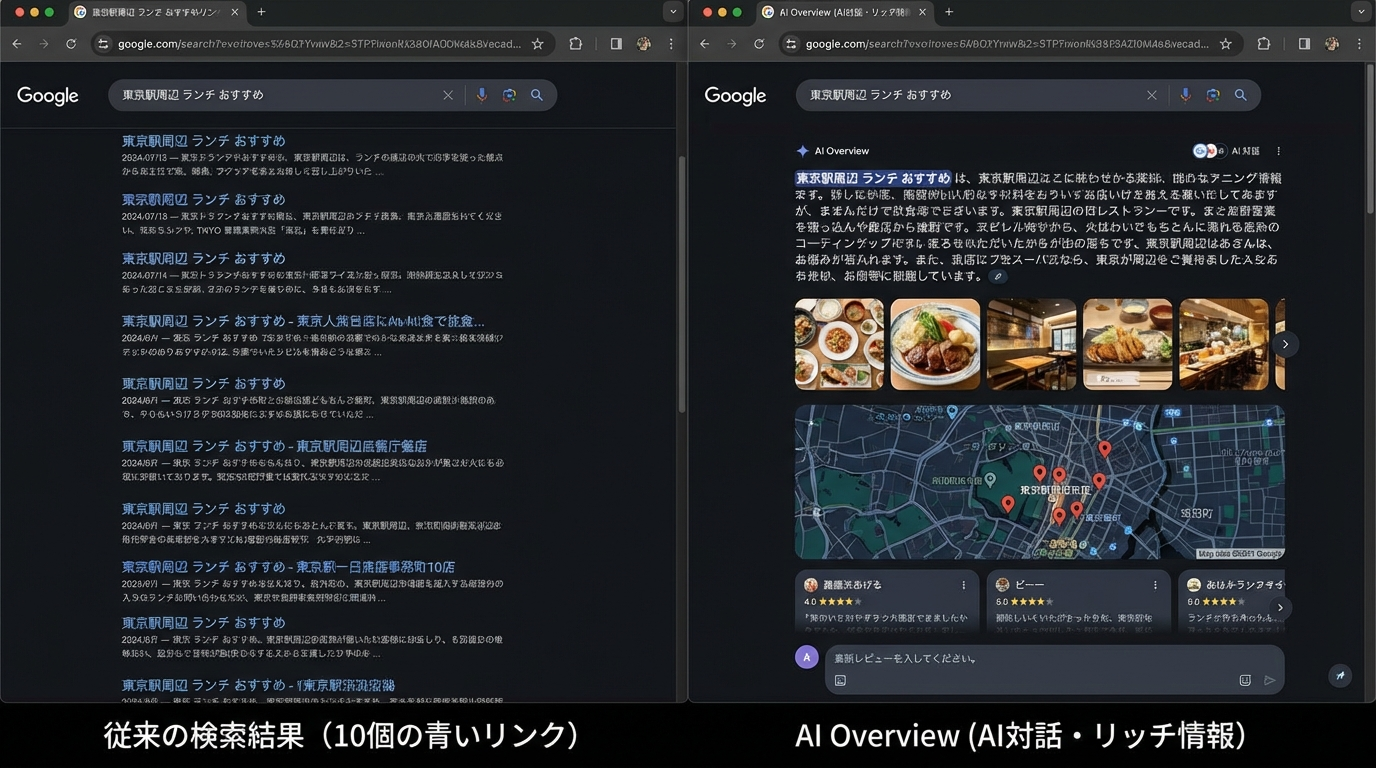The width and height of the screenshot is (1376, 768).
Task: Show more food images with the right chevron
Action: [x=1285, y=343]
